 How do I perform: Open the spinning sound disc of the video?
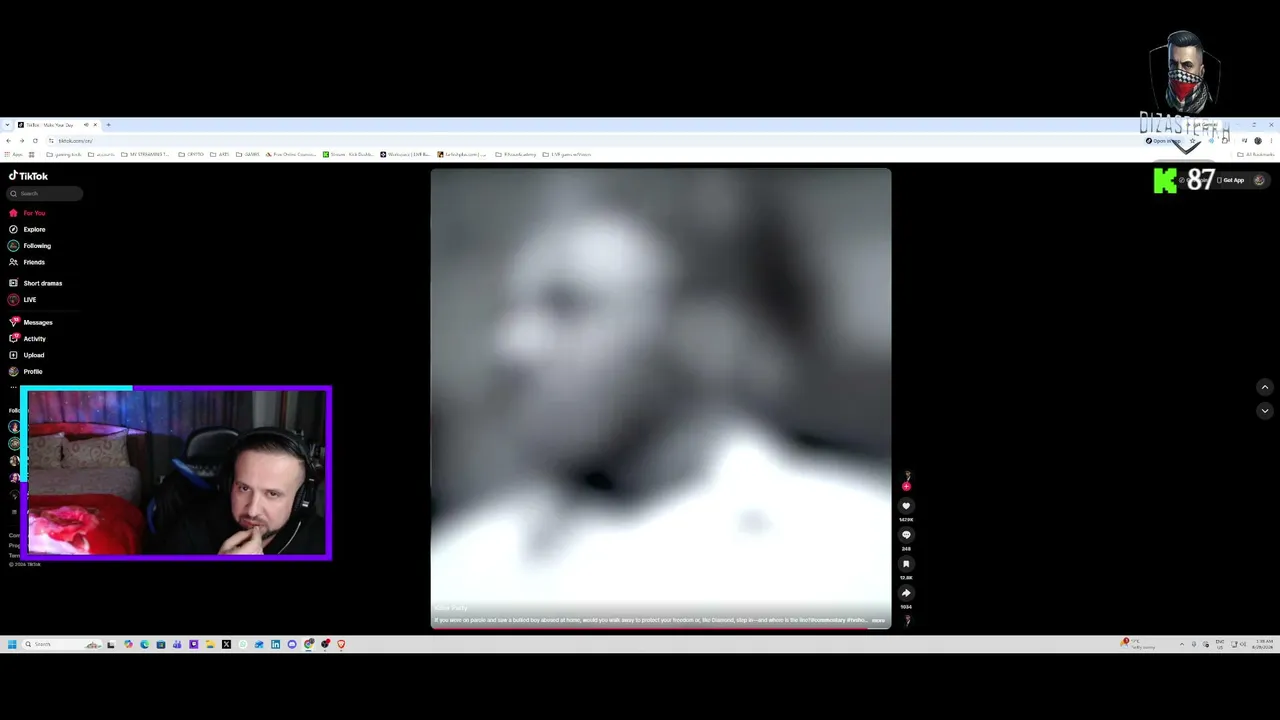click(x=907, y=620)
